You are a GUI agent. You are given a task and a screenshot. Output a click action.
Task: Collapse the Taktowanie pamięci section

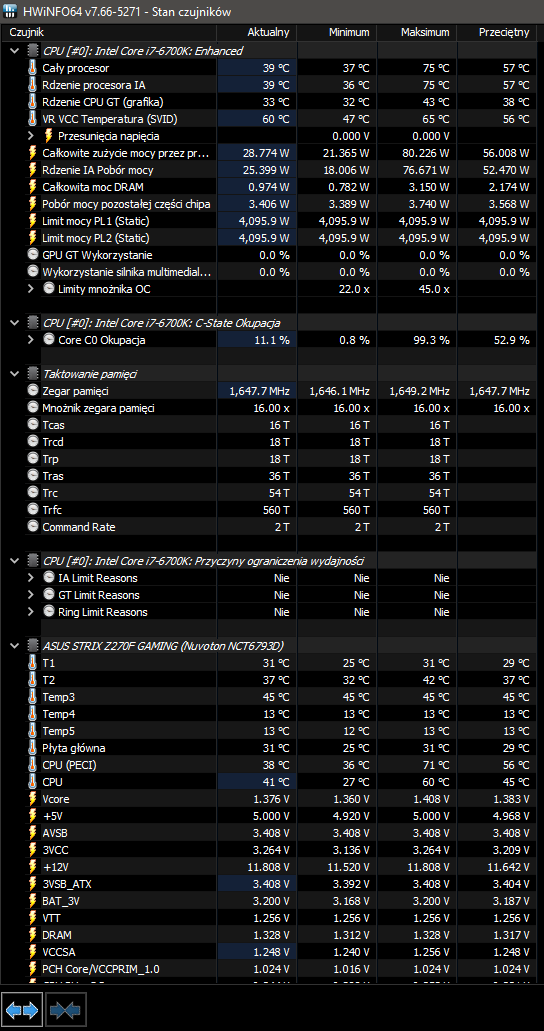pos(15,373)
